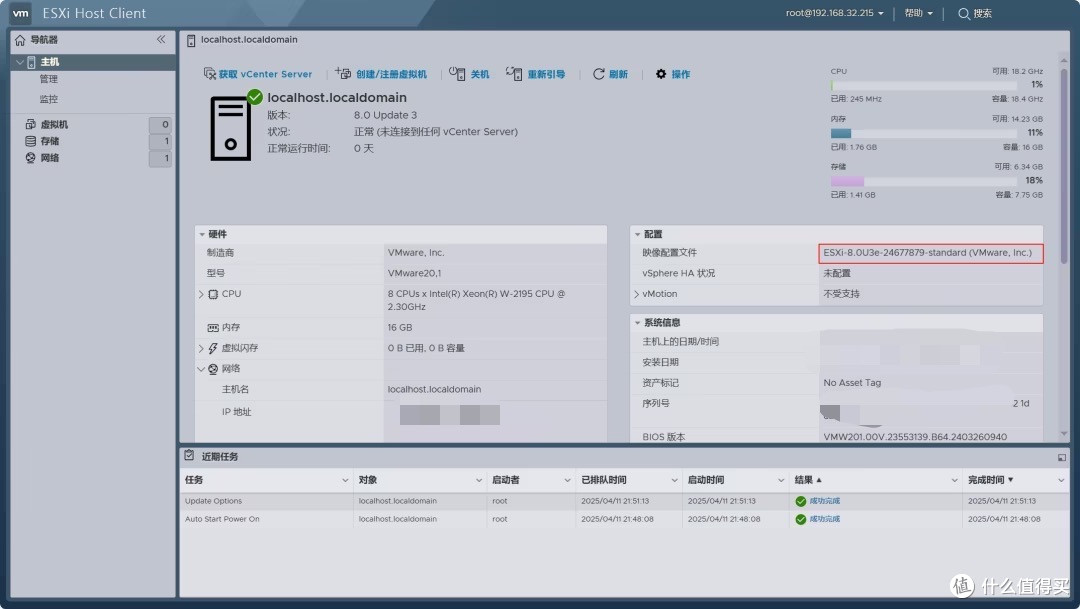Viewport: 1080px width, 609px height.
Task: Select 管理 under host
Action: tap(49, 79)
